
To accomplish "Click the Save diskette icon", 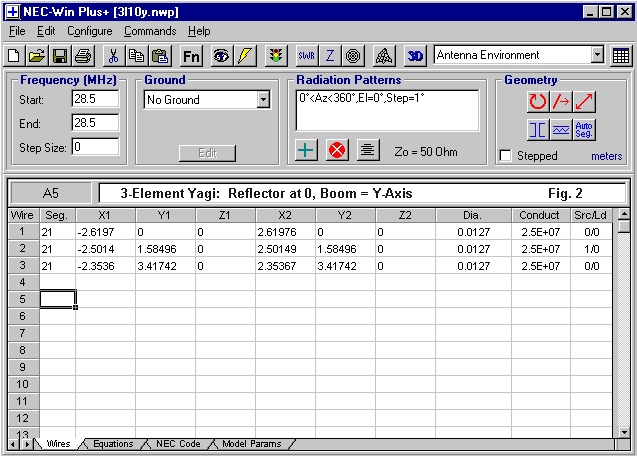I will [x=59, y=56].
